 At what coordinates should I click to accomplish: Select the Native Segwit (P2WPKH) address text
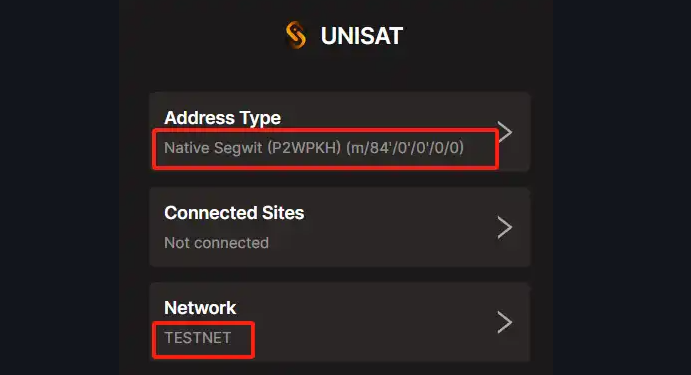point(252,148)
